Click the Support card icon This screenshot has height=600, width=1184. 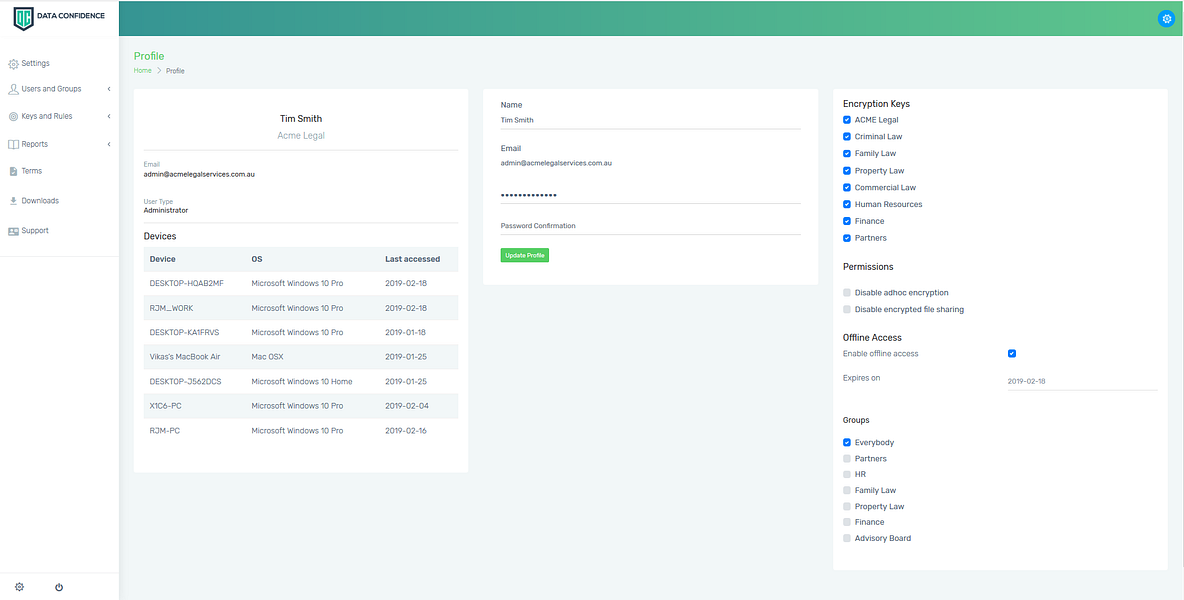coord(14,231)
